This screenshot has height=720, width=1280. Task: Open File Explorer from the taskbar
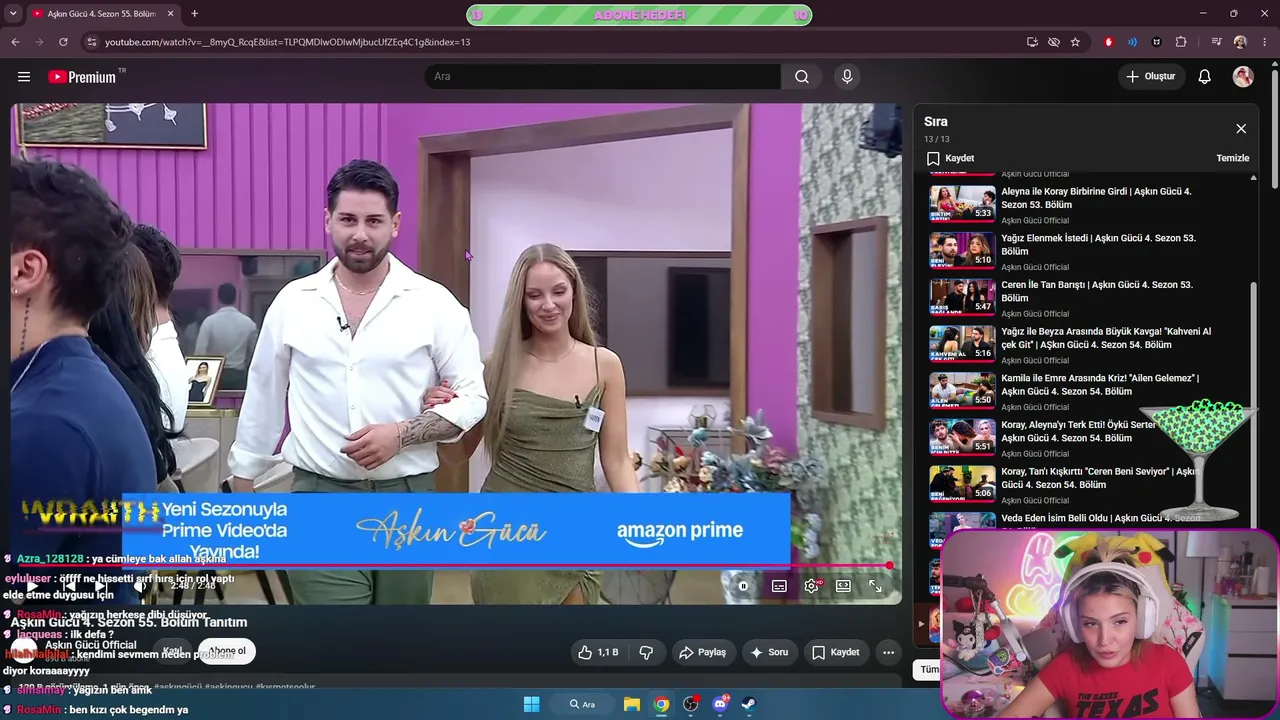[x=632, y=704]
